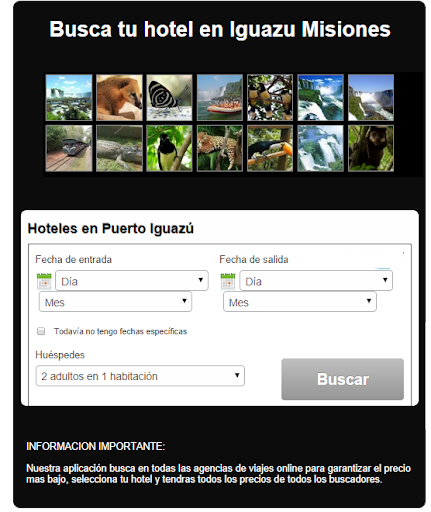431x512 pixels.
Task: Open the orange boat waterfall thumbnail
Action: (220, 97)
